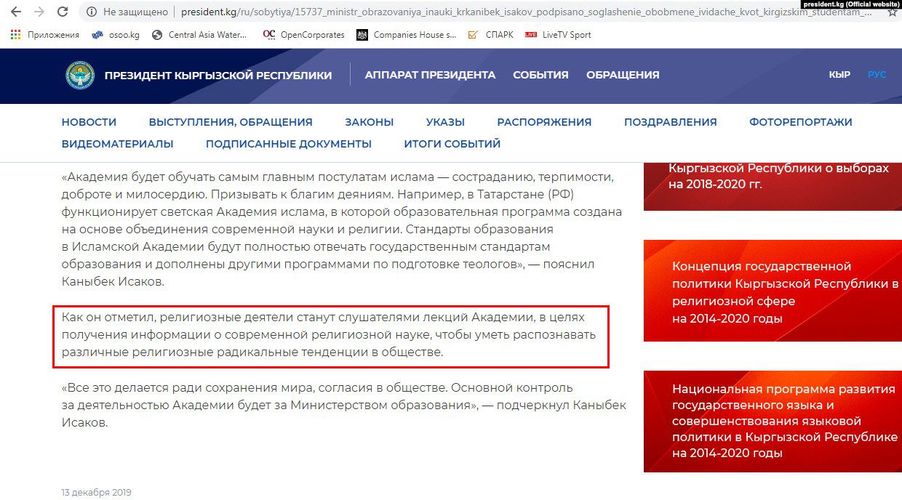Click the Kyrgyz state emblem logo
Viewport: 902px width, 500px height.
pyautogui.click(x=80, y=75)
